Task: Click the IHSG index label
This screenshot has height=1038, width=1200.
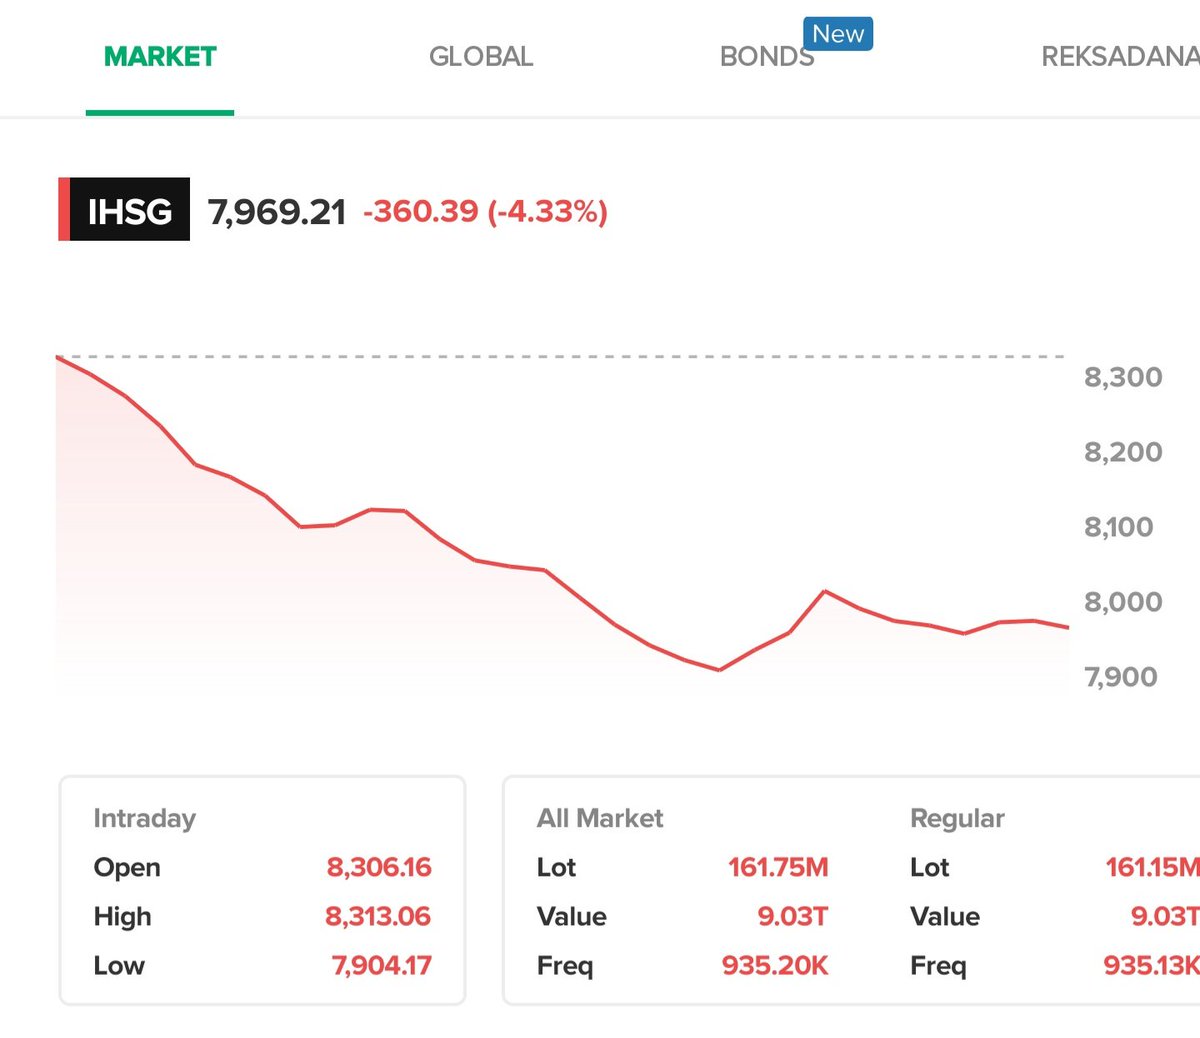Action: pyautogui.click(x=124, y=209)
